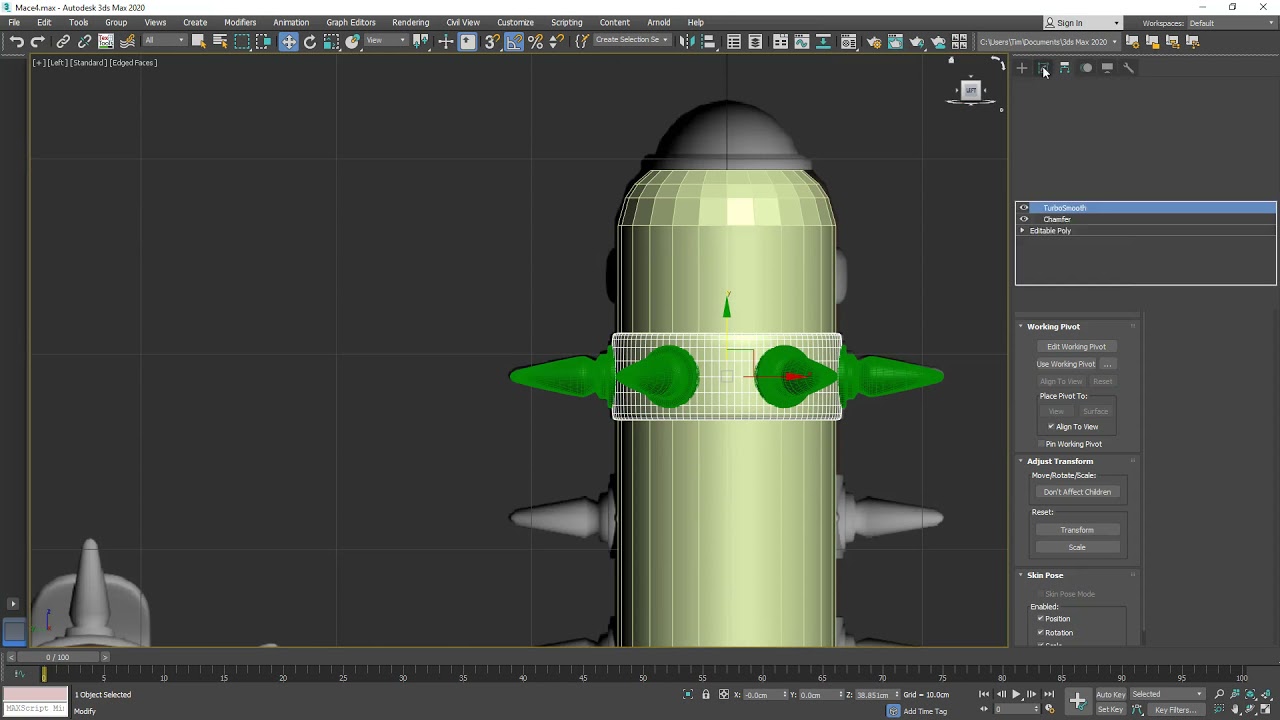Toggle Skin Pose Position checkbox
Screen dimensions: 1280x720
(x=1040, y=619)
